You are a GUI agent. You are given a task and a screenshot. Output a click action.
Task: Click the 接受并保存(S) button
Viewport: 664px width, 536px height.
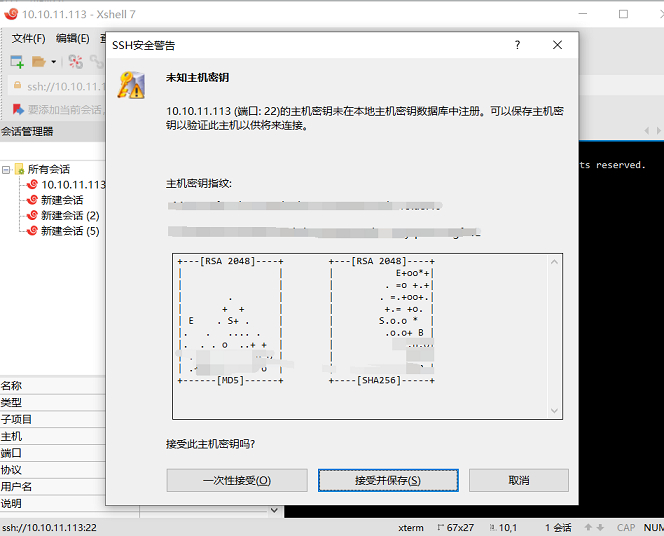[x=388, y=480]
